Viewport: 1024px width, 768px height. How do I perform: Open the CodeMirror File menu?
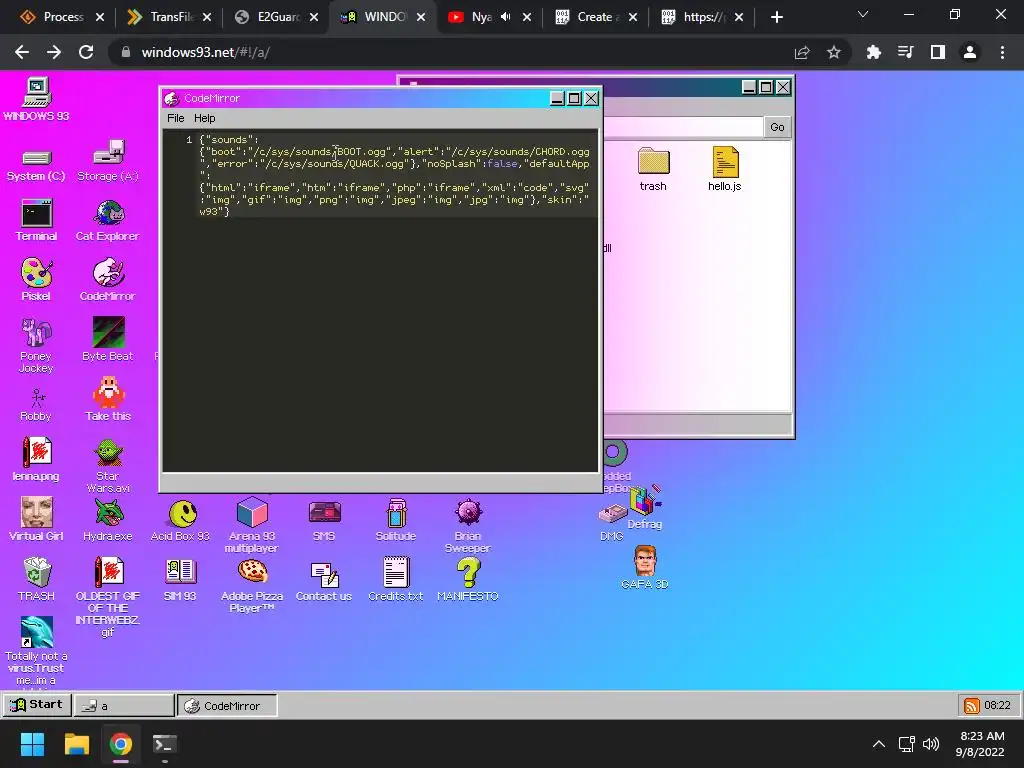pyautogui.click(x=176, y=118)
